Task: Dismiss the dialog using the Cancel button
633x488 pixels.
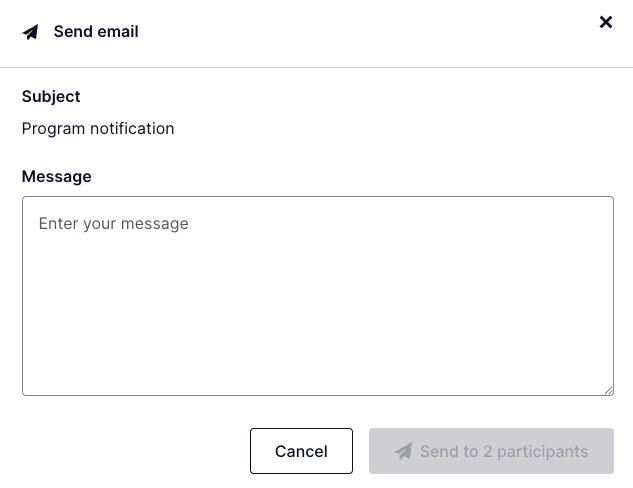Action: click(x=301, y=451)
